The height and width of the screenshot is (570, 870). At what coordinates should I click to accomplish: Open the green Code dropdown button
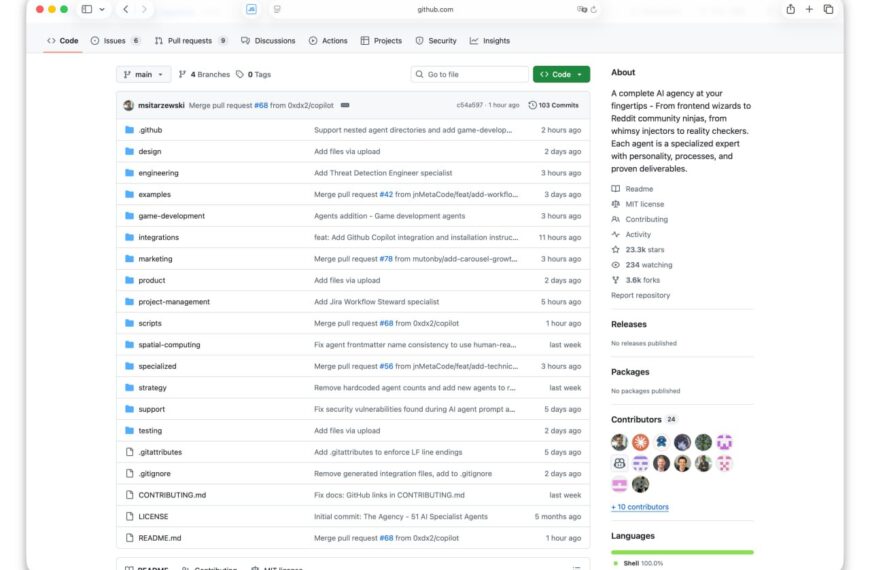pyautogui.click(x=561, y=74)
